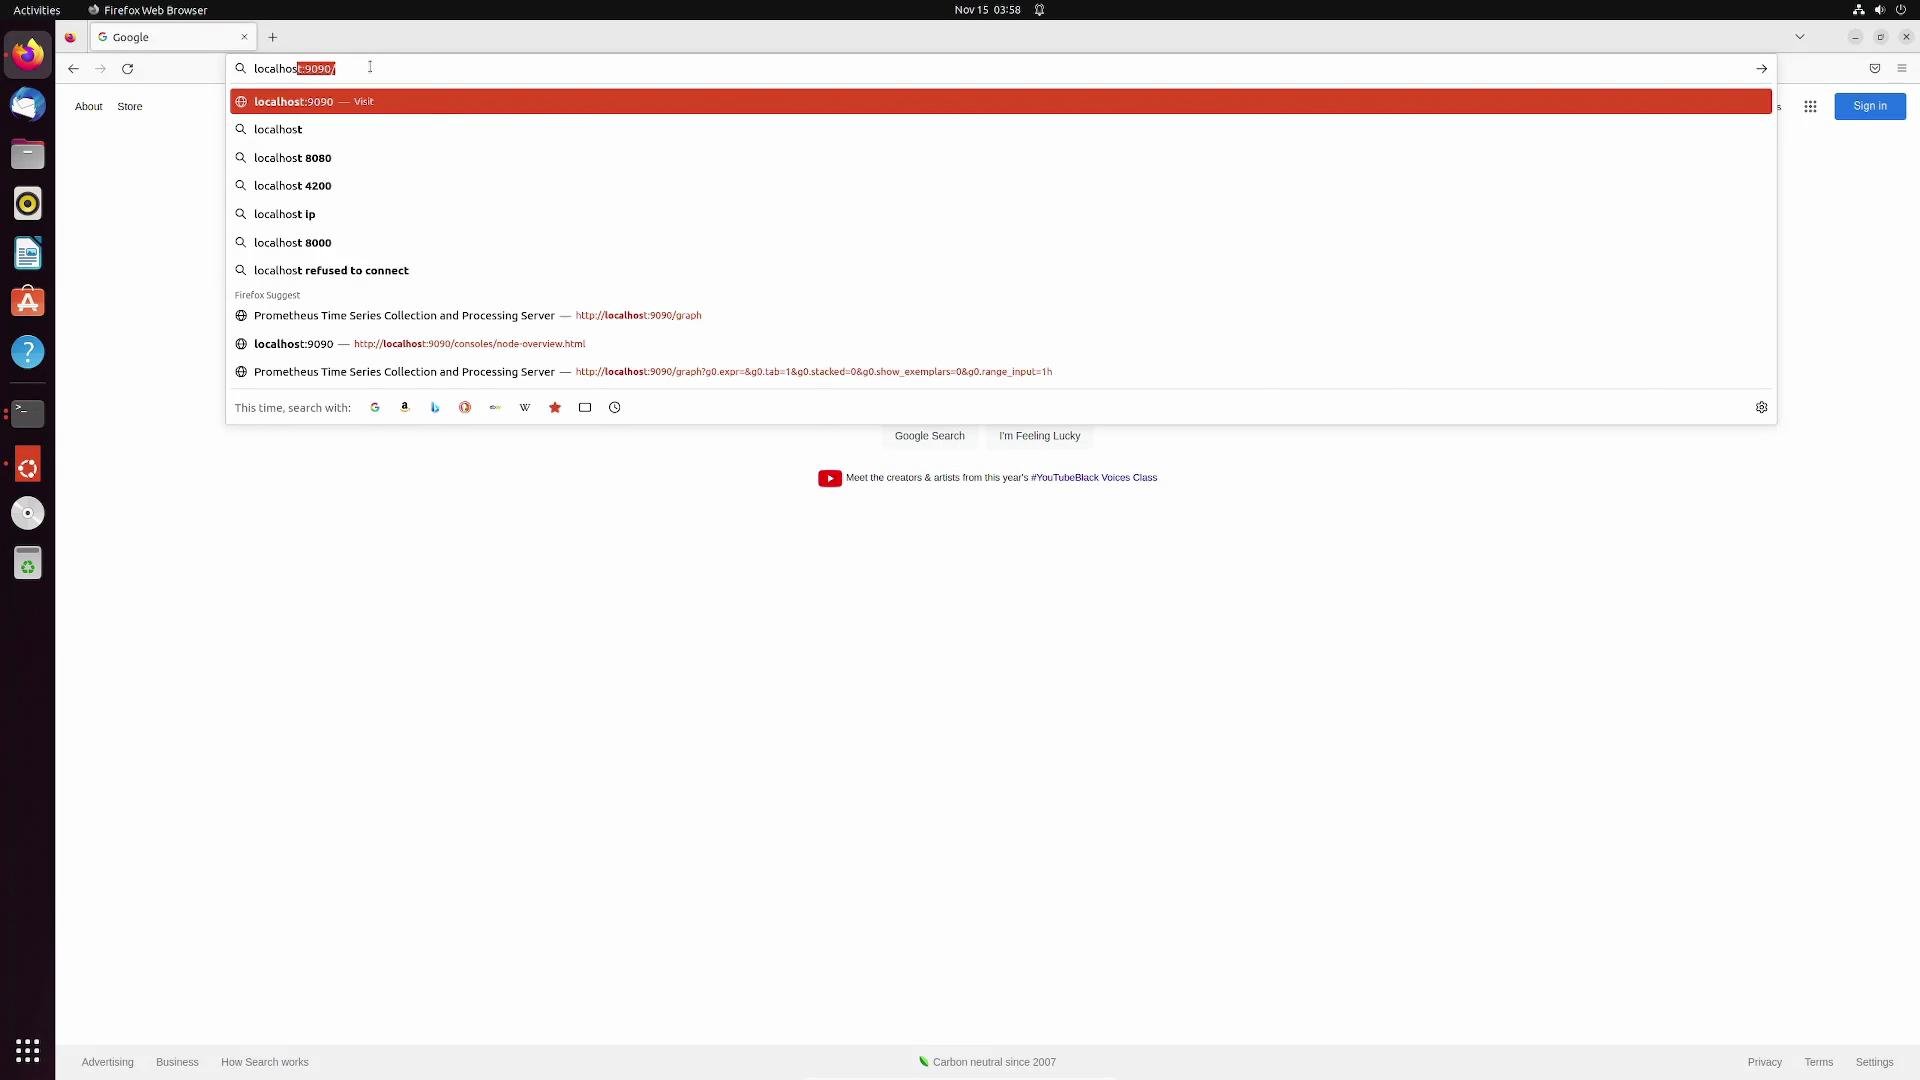Open Terms footer link
Viewport: 1920px width, 1080px height.
1819,1062
